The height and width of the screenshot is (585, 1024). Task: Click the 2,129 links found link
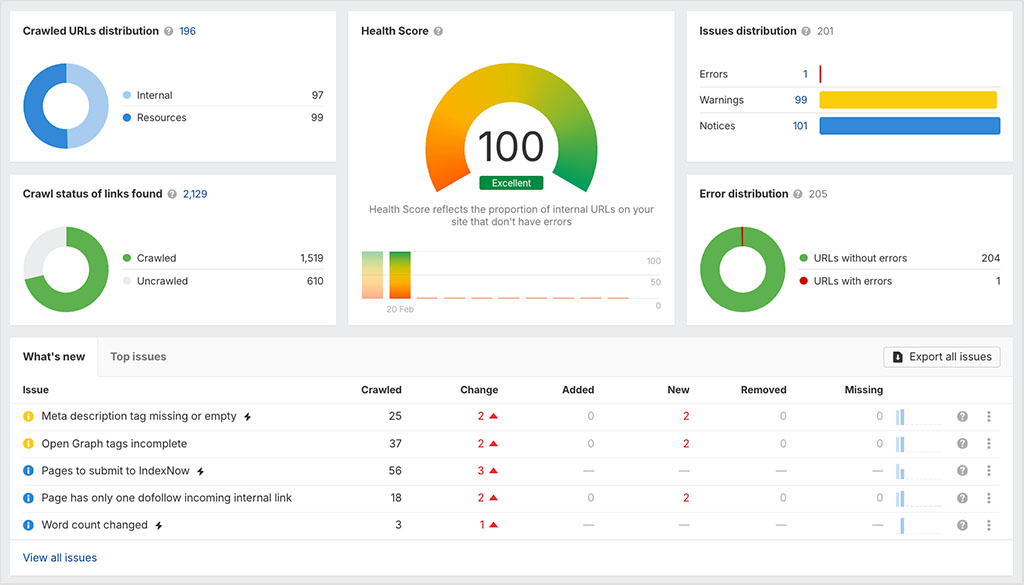click(194, 194)
